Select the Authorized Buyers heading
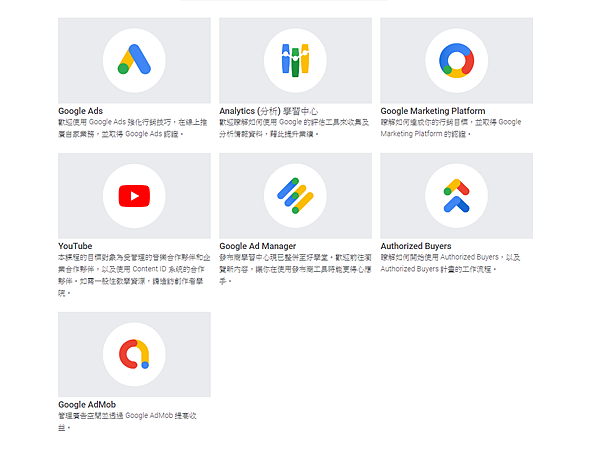 416,246
